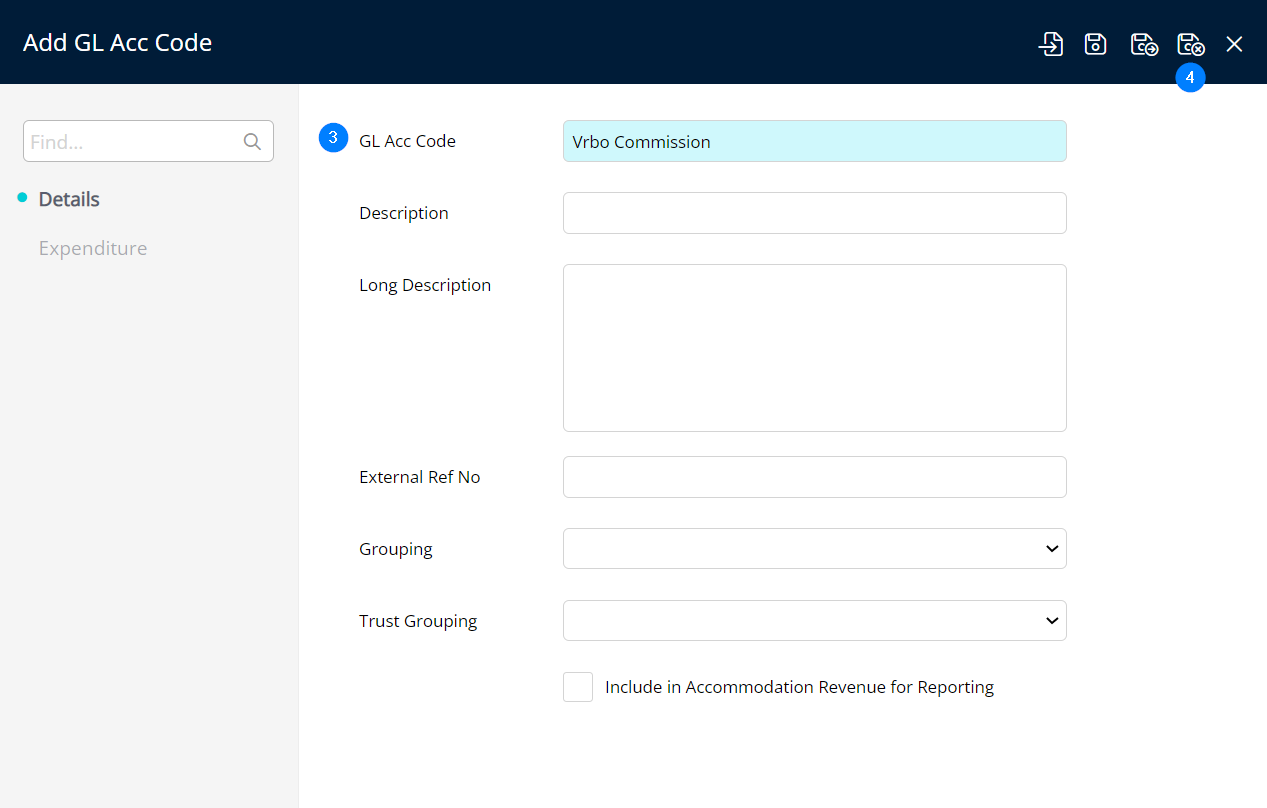Switch to the Expenditure section
Viewport: 1267px width, 808px height.
coord(93,248)
